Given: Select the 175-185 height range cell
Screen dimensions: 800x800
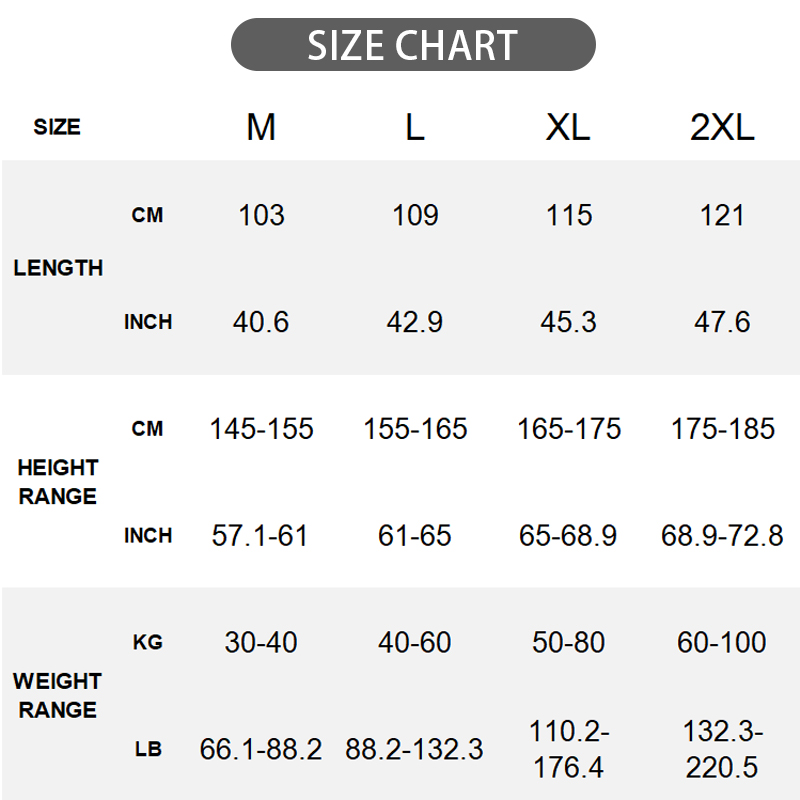Looking at the screenshot, I should click(x=722, y=429).
